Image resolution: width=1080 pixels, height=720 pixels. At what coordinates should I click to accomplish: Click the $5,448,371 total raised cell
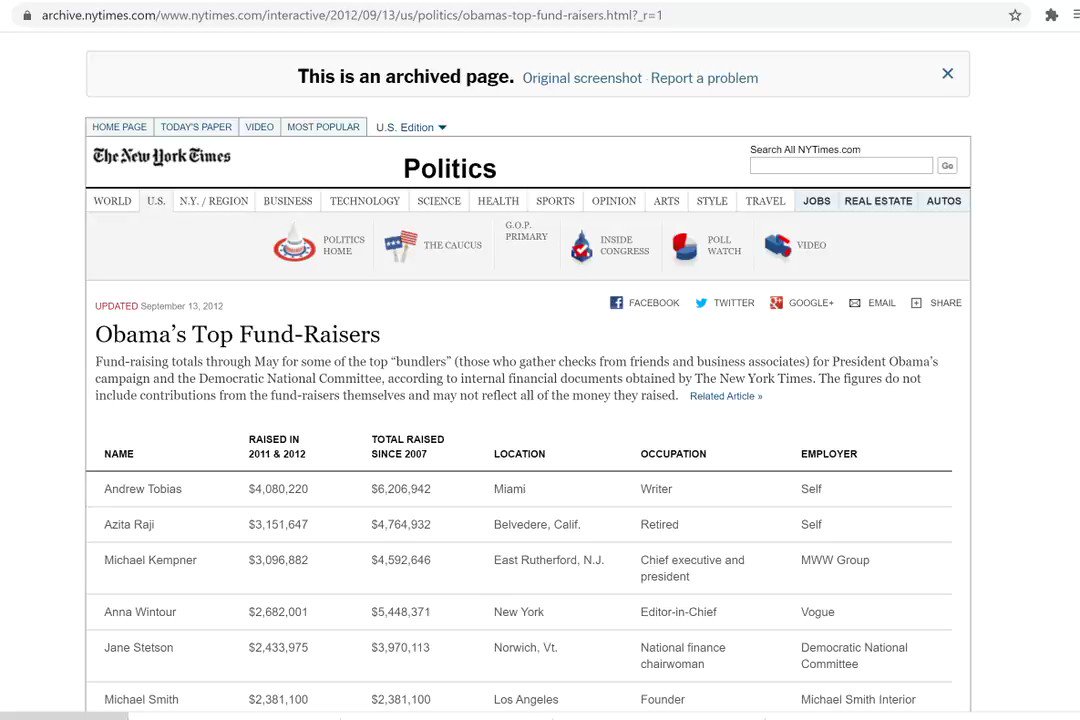point(401,612)
